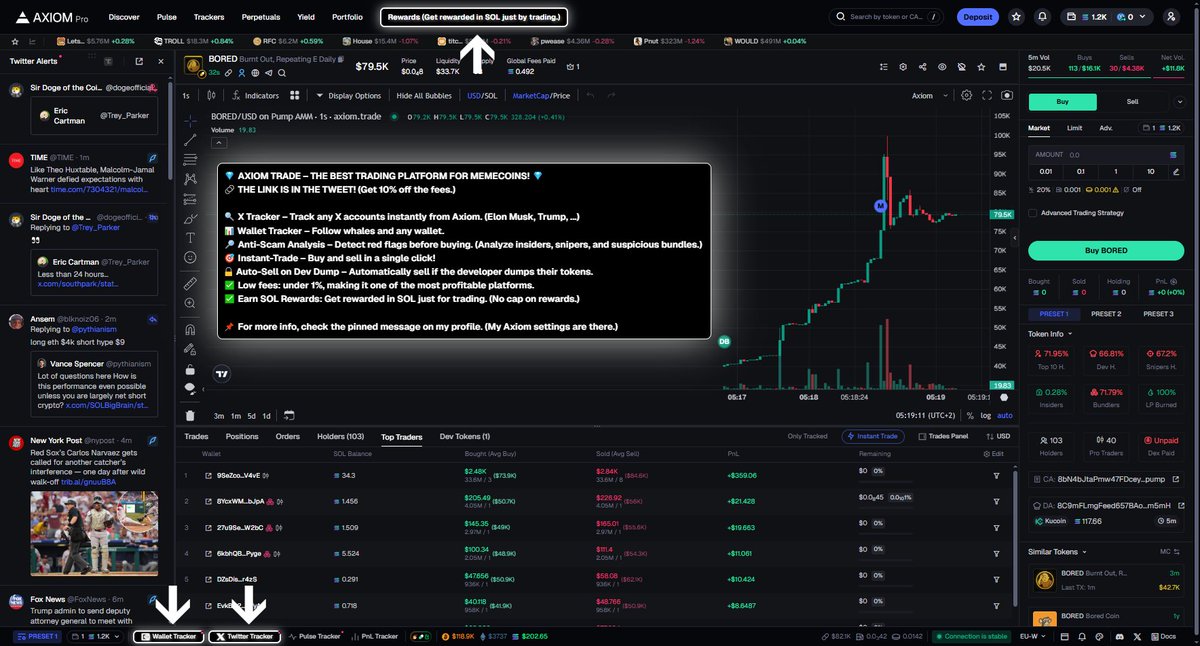The image size is (1200, 646).
Task: Open the Twitter Tracker
Action: click(244, 636)
